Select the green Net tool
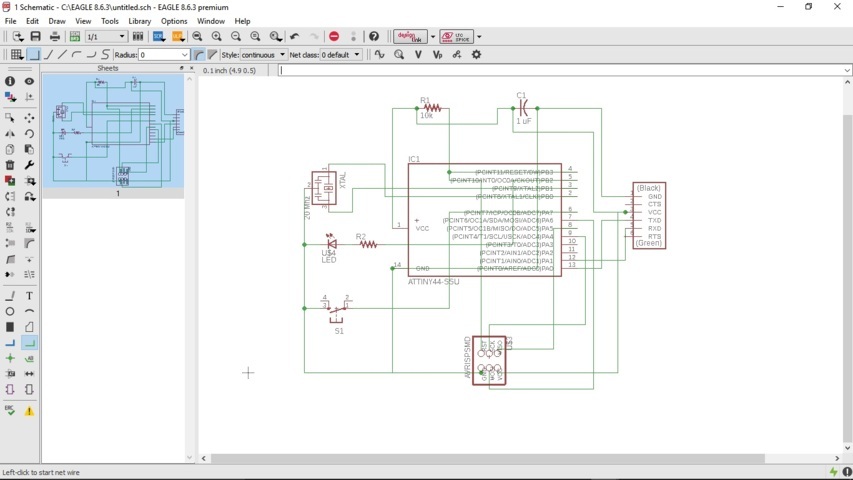Image resolution: width=853 pixels, height=480 pixels. pyautogui.click(x=29, y=343)
